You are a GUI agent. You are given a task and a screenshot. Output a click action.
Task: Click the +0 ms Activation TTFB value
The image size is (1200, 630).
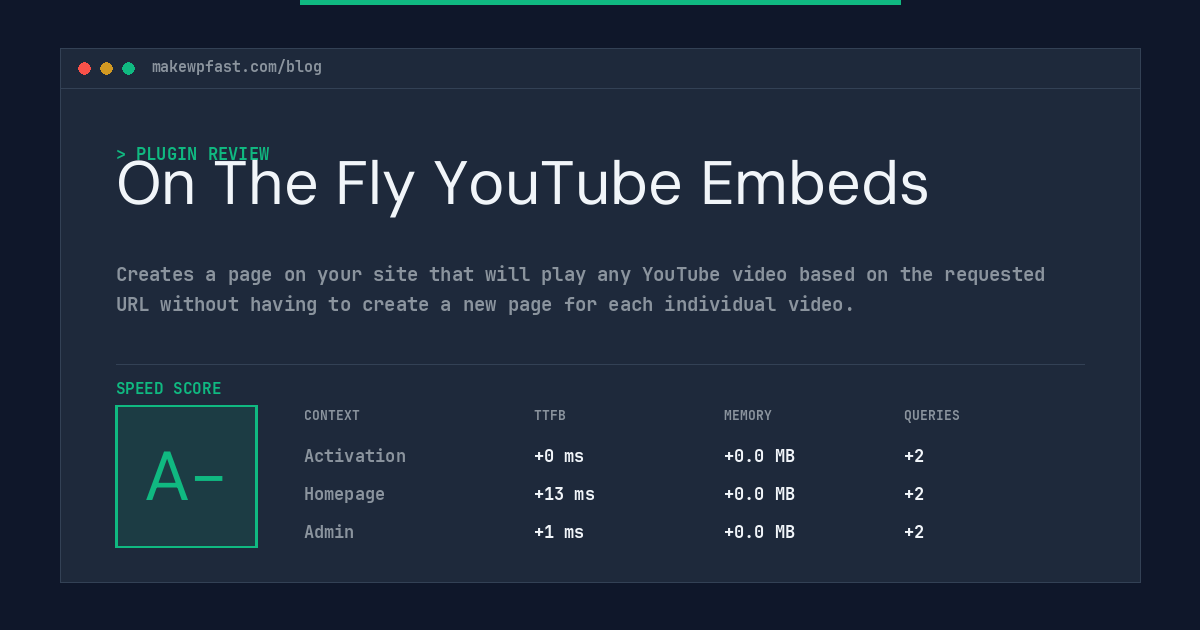(x=559, y=456)
